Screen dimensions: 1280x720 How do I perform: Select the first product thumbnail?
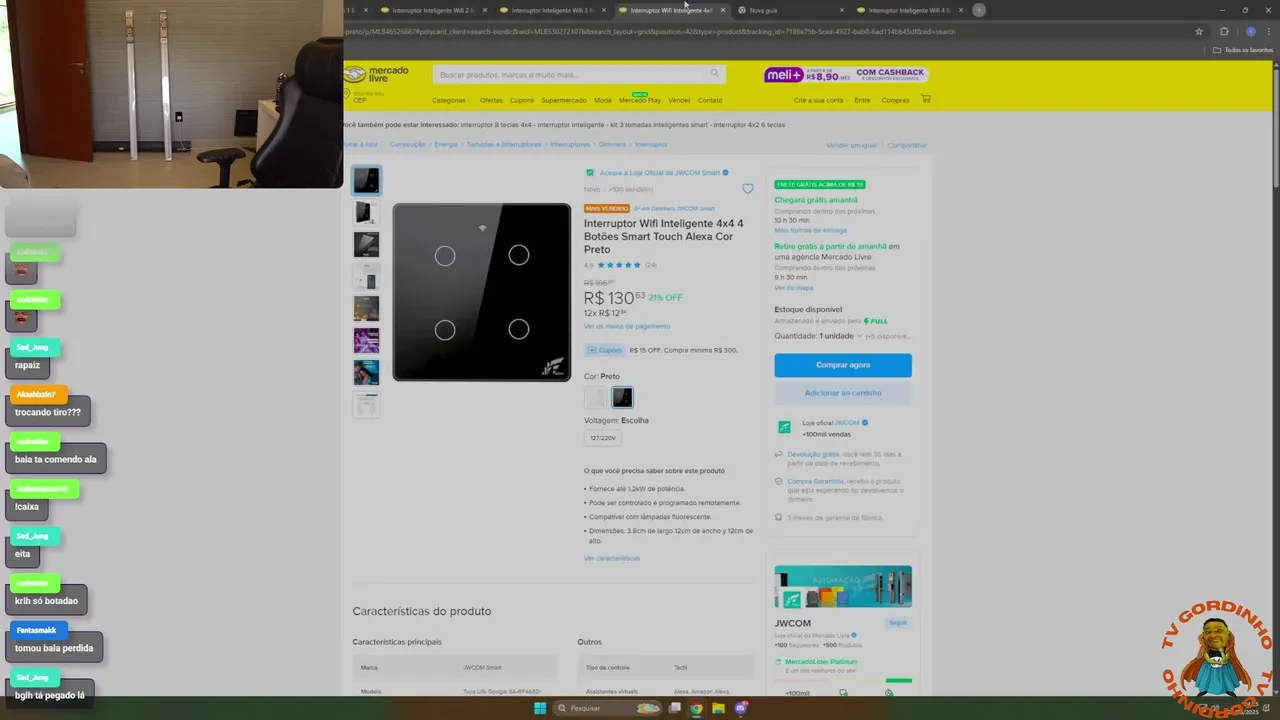(366, 180)
